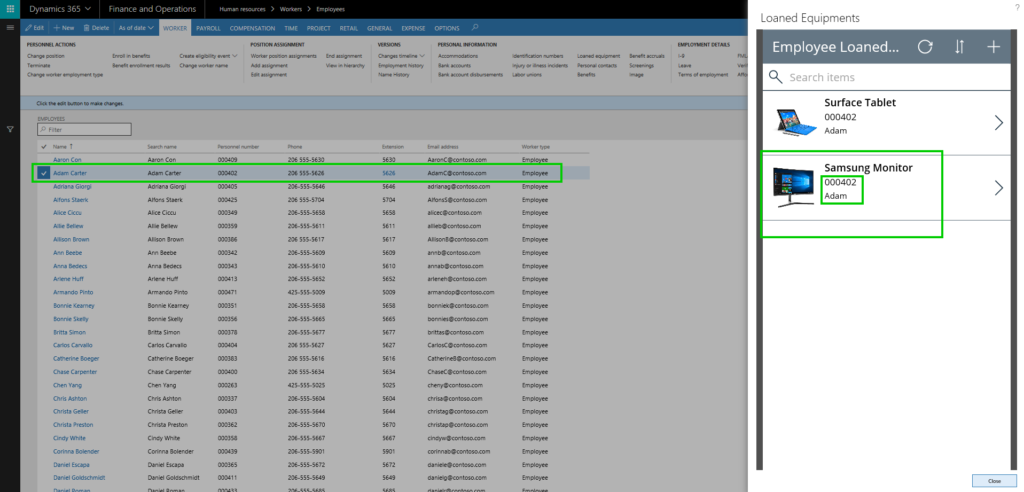
Task: Click the Screenings action
Action: (x=641, y=65)
